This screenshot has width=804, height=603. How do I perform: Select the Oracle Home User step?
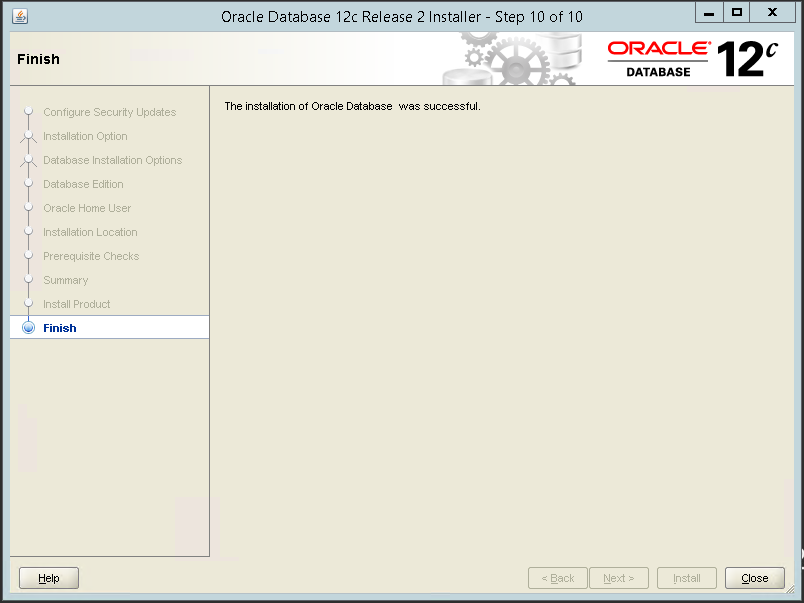click(87, 208)
